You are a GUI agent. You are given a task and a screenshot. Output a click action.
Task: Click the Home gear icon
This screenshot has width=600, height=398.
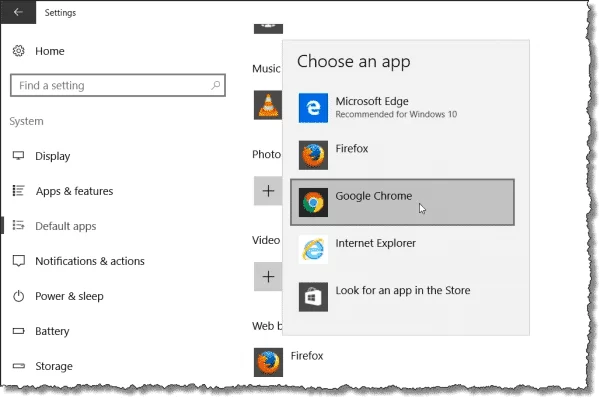pos(18,51)
